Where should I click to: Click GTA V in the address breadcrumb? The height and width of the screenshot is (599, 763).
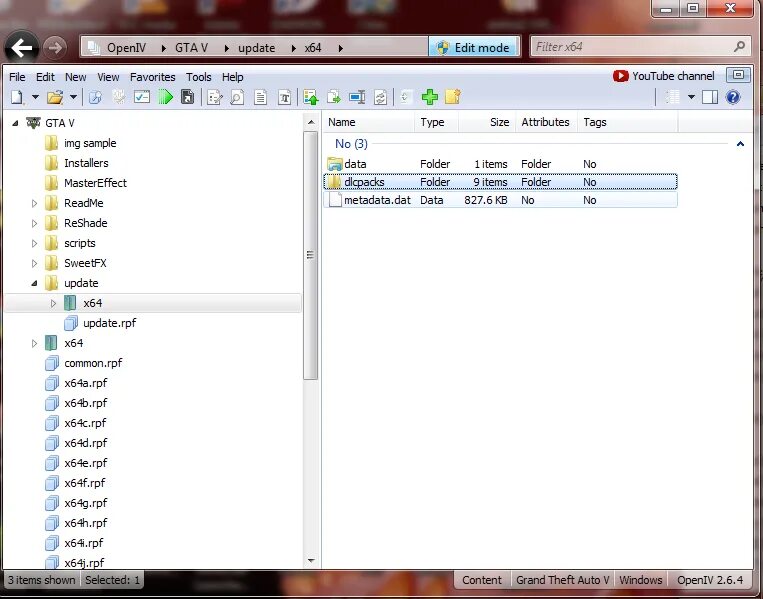(191, 48)
